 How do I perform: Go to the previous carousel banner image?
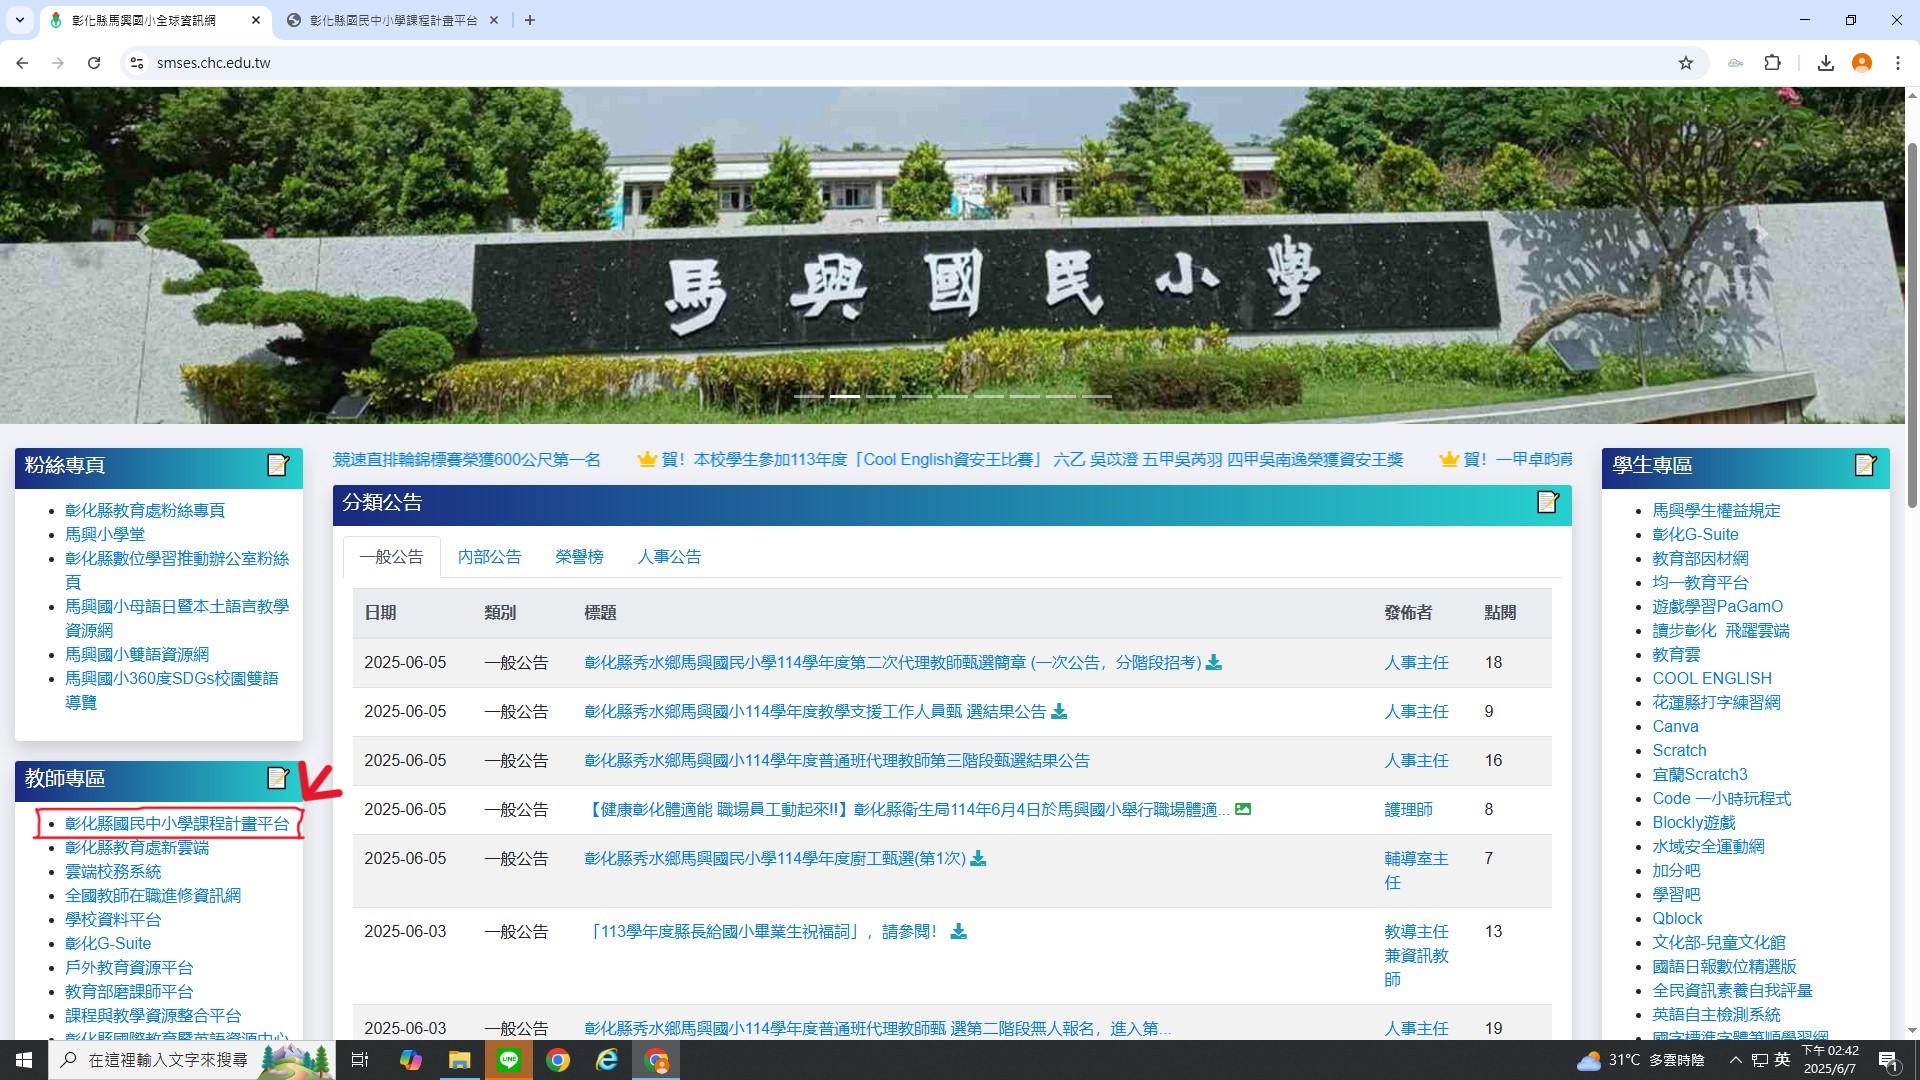pyautogui.click(x=143, y=235)
